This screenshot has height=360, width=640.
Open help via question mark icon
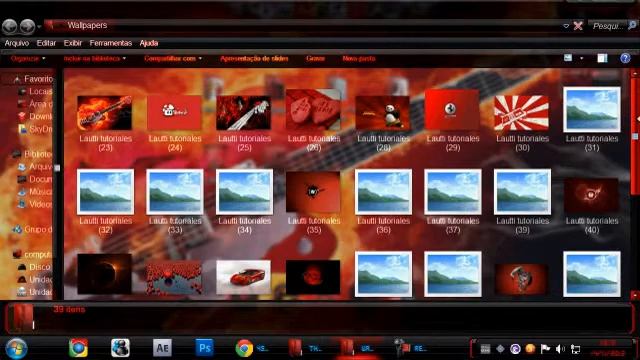[x=625, y=58]
